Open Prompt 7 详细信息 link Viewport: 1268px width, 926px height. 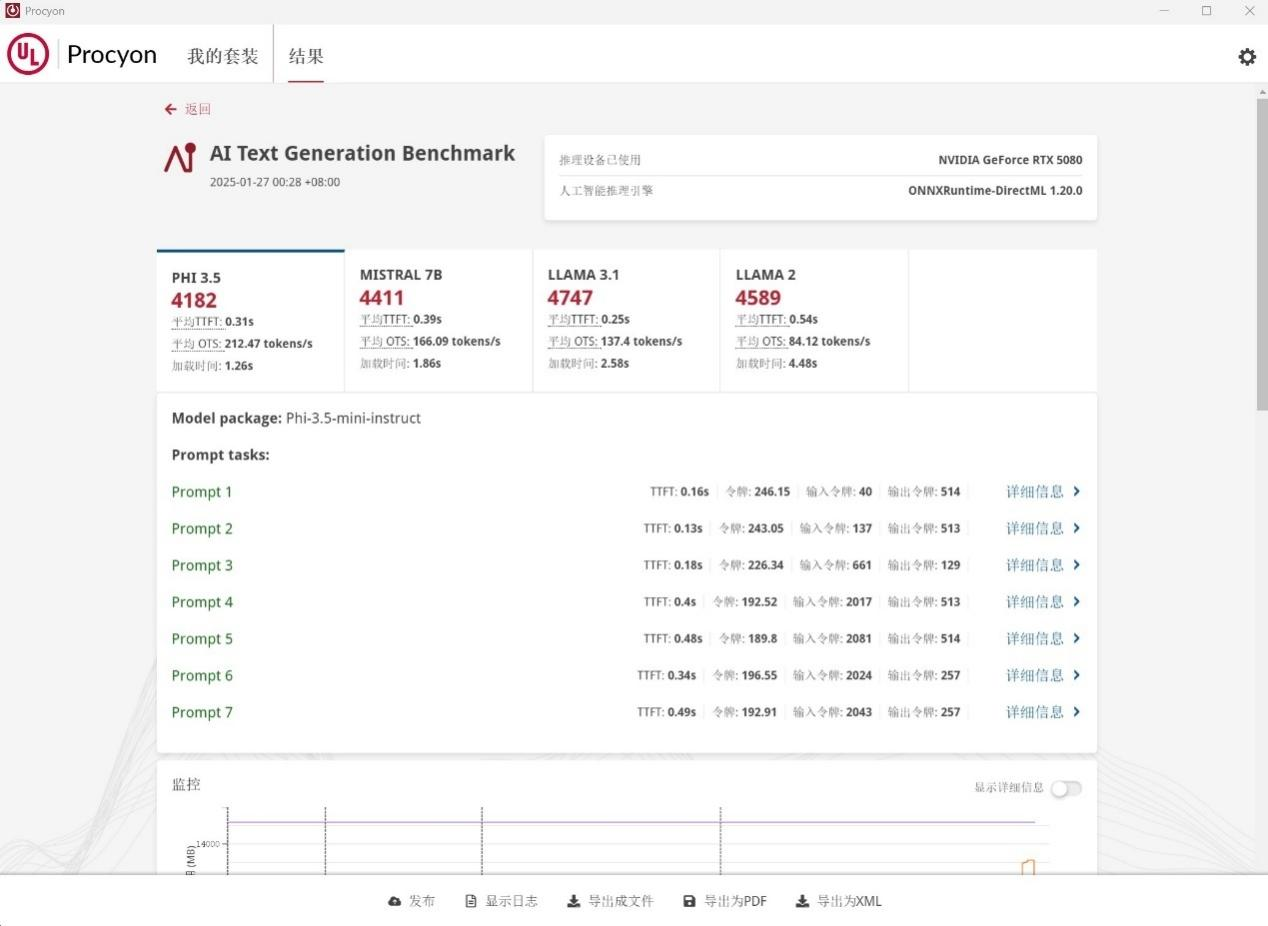(1035, 712)
